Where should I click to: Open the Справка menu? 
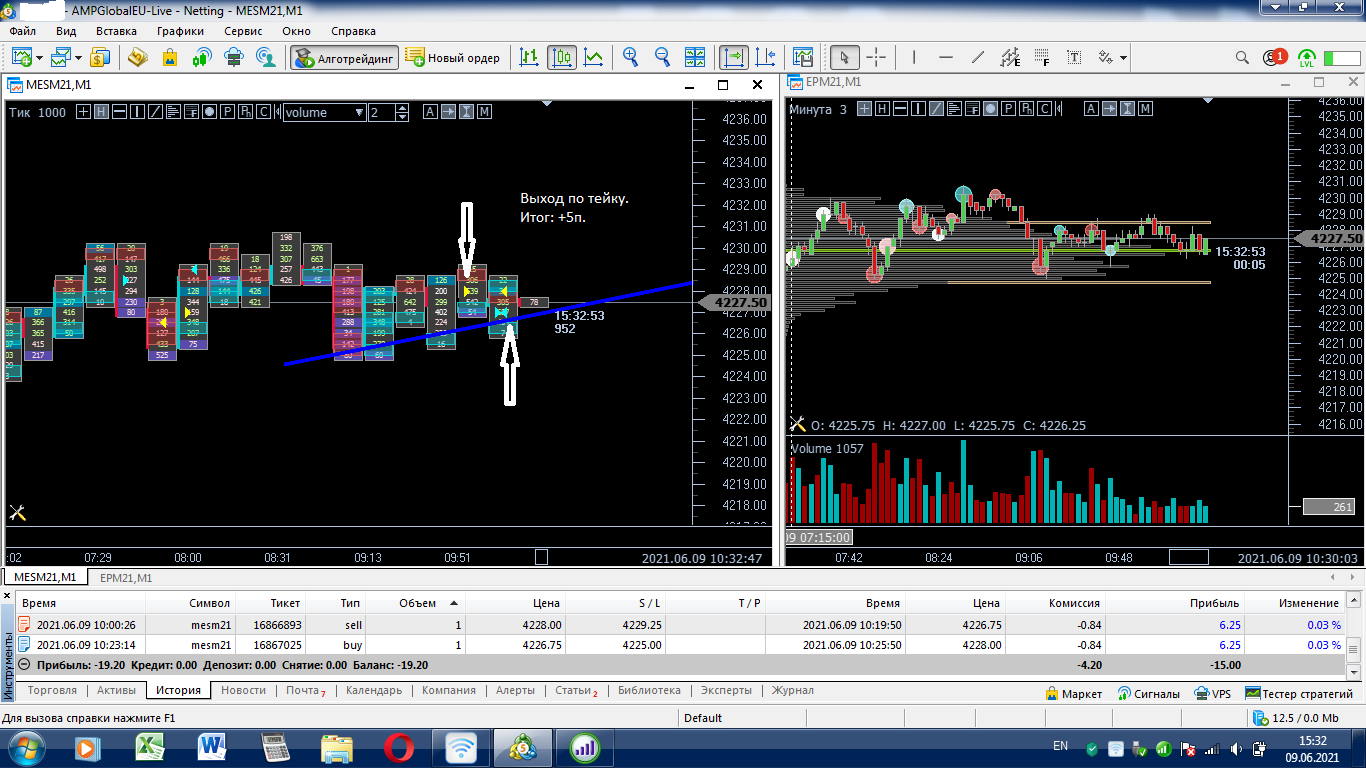(x=353, y=31)
